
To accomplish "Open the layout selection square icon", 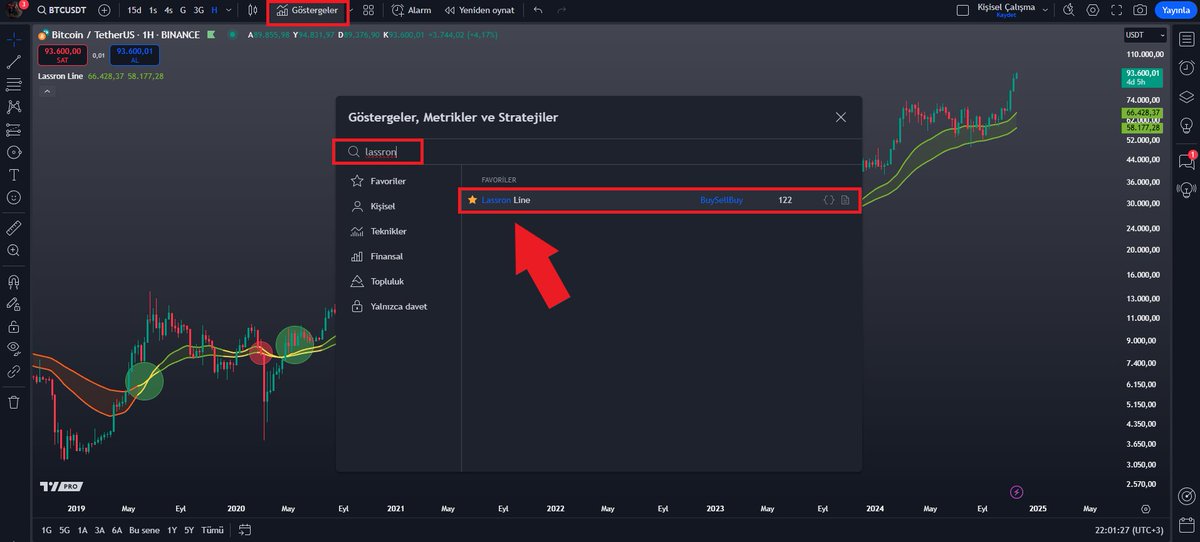I will coord(962,10).
